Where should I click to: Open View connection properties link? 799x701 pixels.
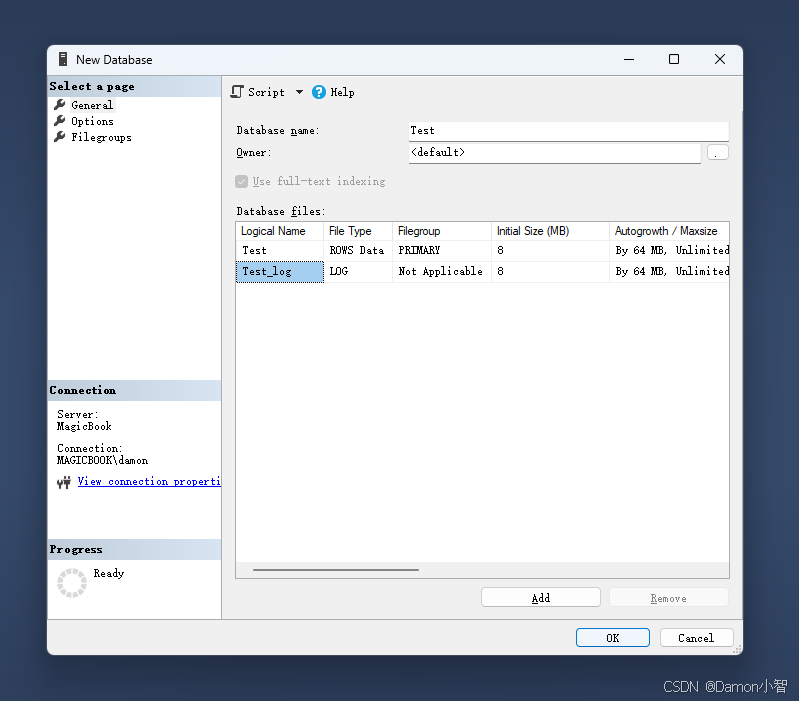point(149,481)
